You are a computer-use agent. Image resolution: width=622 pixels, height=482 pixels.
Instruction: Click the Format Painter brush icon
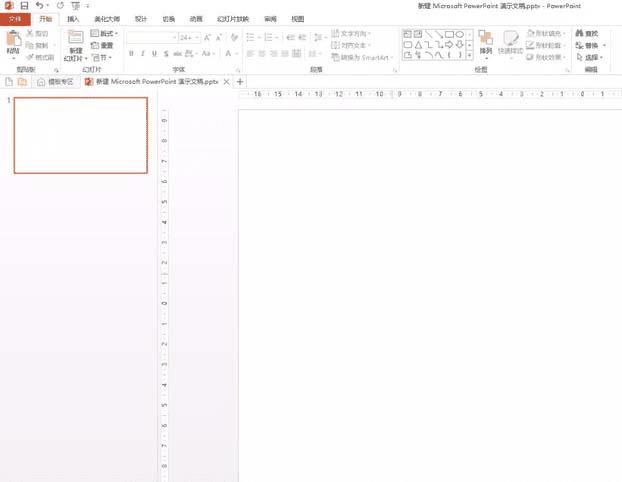[30, 57]
